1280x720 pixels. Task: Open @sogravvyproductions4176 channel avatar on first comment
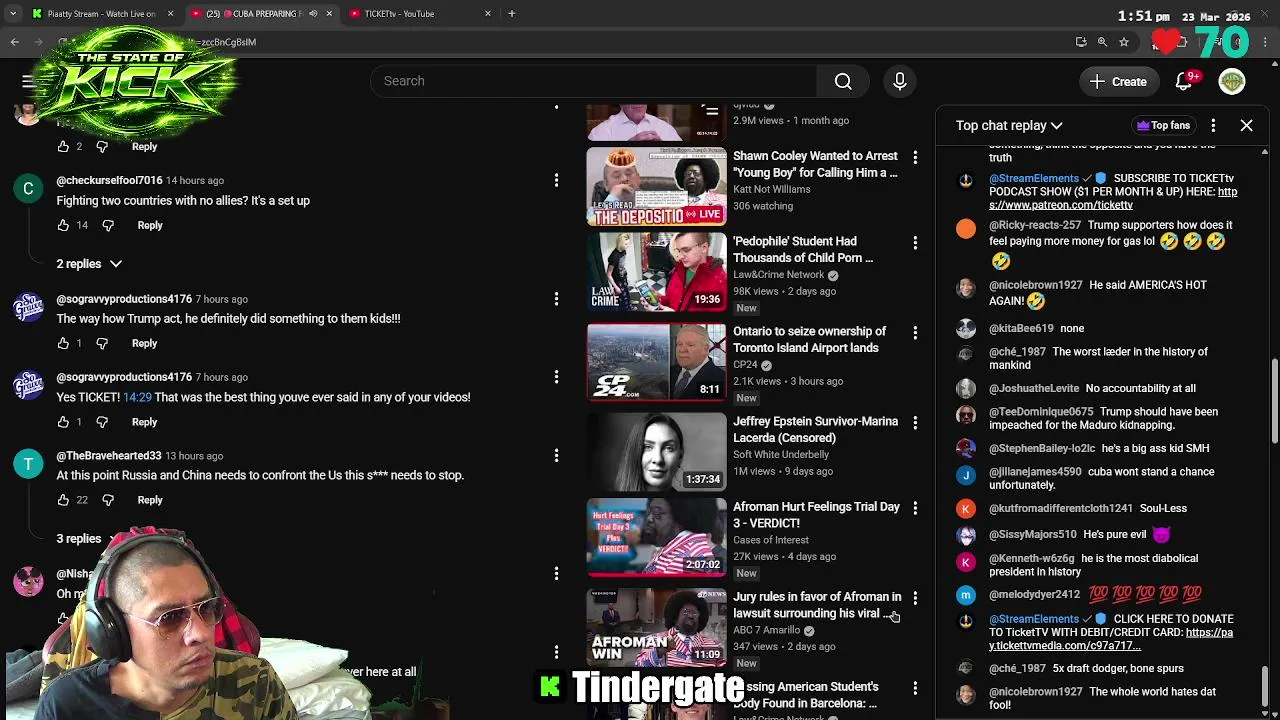pos(28,307)
